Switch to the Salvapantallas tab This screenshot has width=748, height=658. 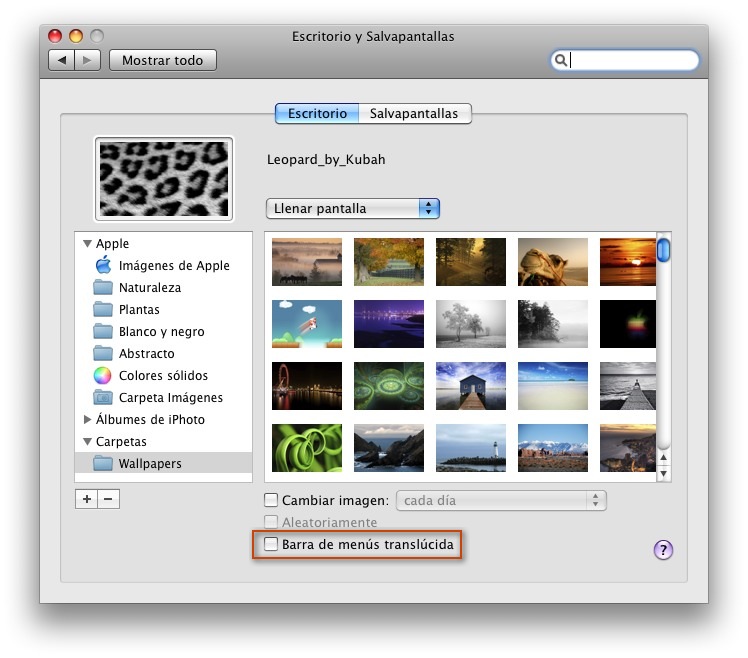coord(414,114)
